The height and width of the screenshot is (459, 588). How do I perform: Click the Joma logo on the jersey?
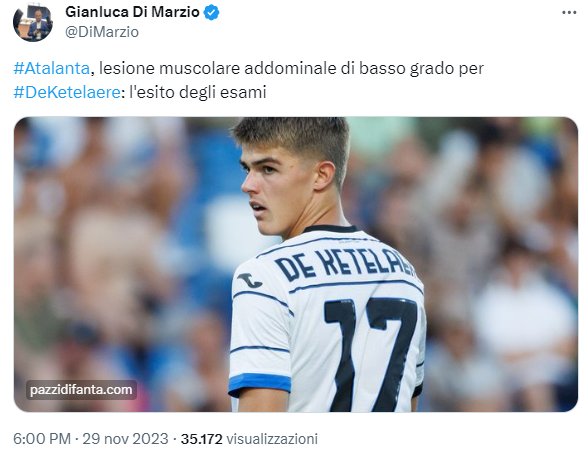(x=250, y=280)
